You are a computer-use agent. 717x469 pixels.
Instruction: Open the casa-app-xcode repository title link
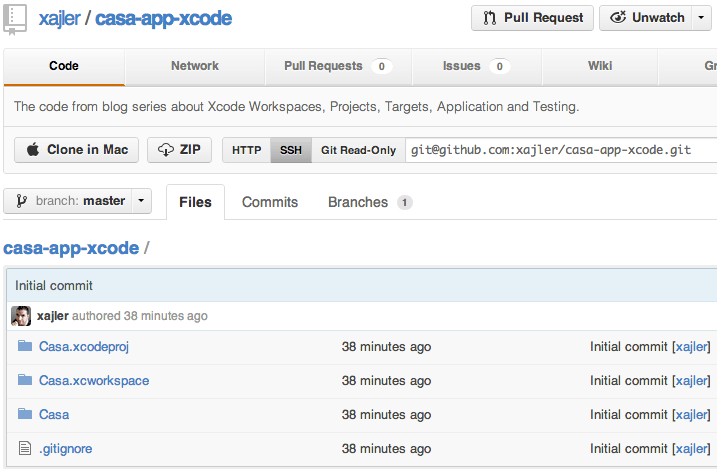163,19
